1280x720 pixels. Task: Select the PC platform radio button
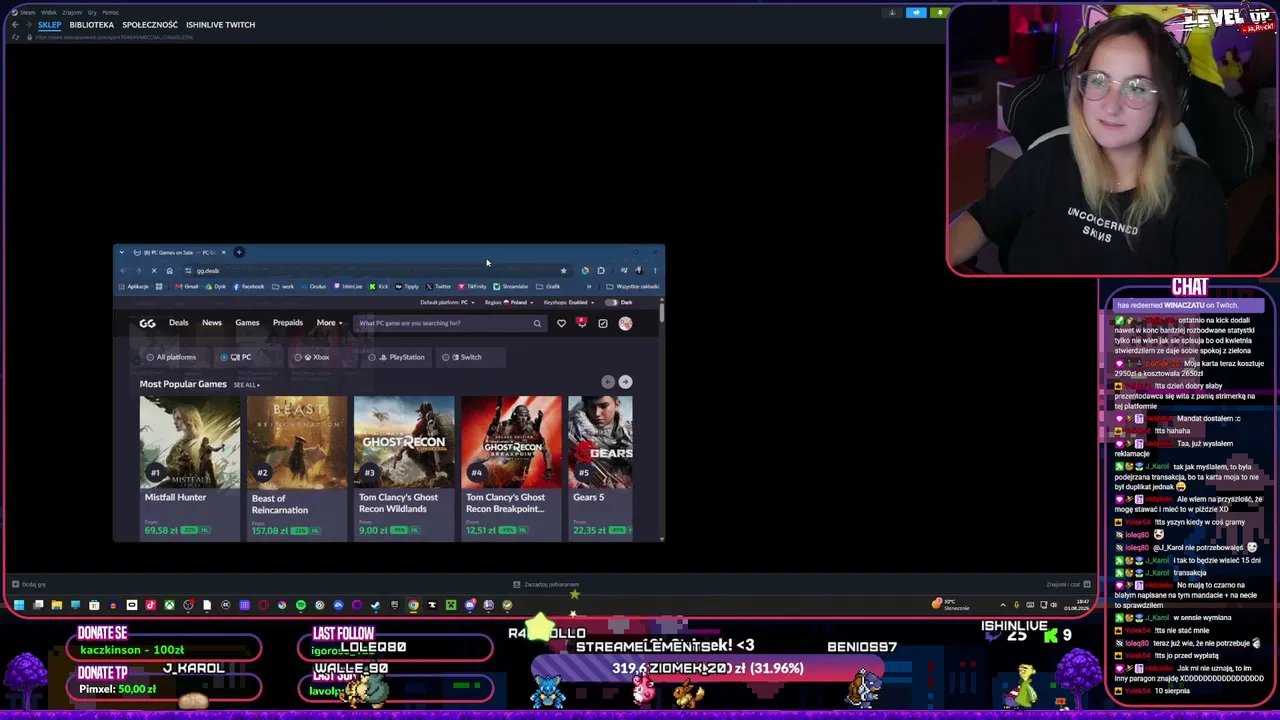[x=224, y=357]
